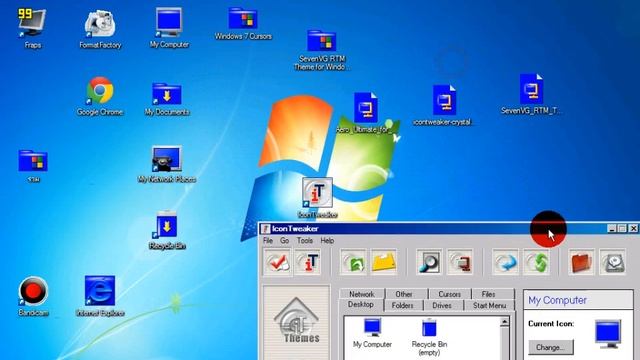Open the Go menu
640x360 pixels.
click(284, 241)
